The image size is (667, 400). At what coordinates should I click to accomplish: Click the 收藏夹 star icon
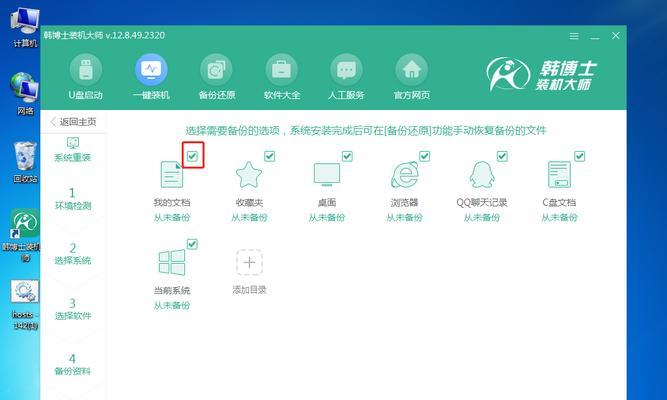249,174
